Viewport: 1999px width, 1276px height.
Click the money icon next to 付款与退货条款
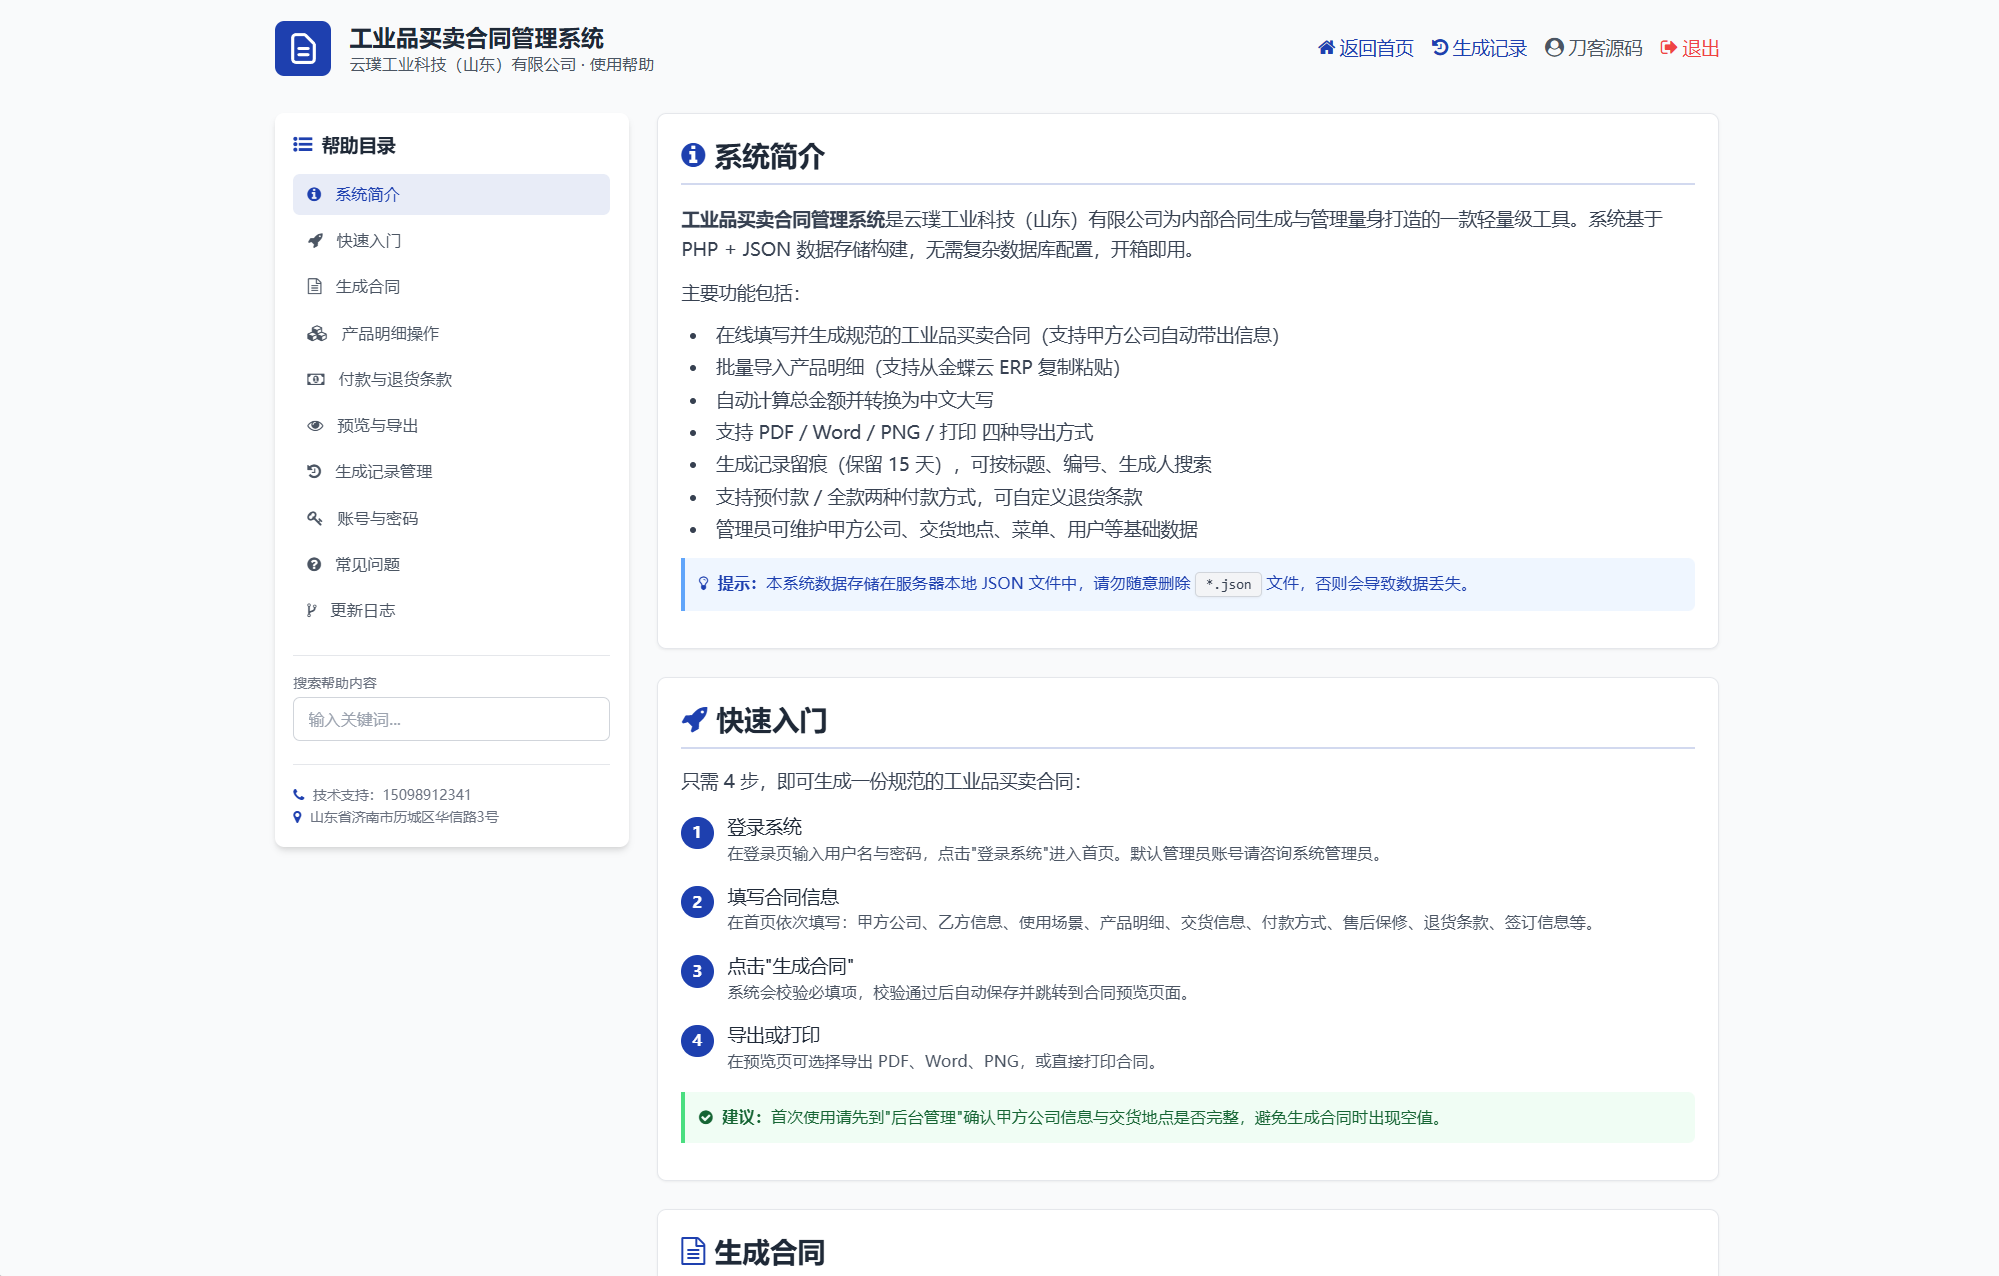[316, 380]
